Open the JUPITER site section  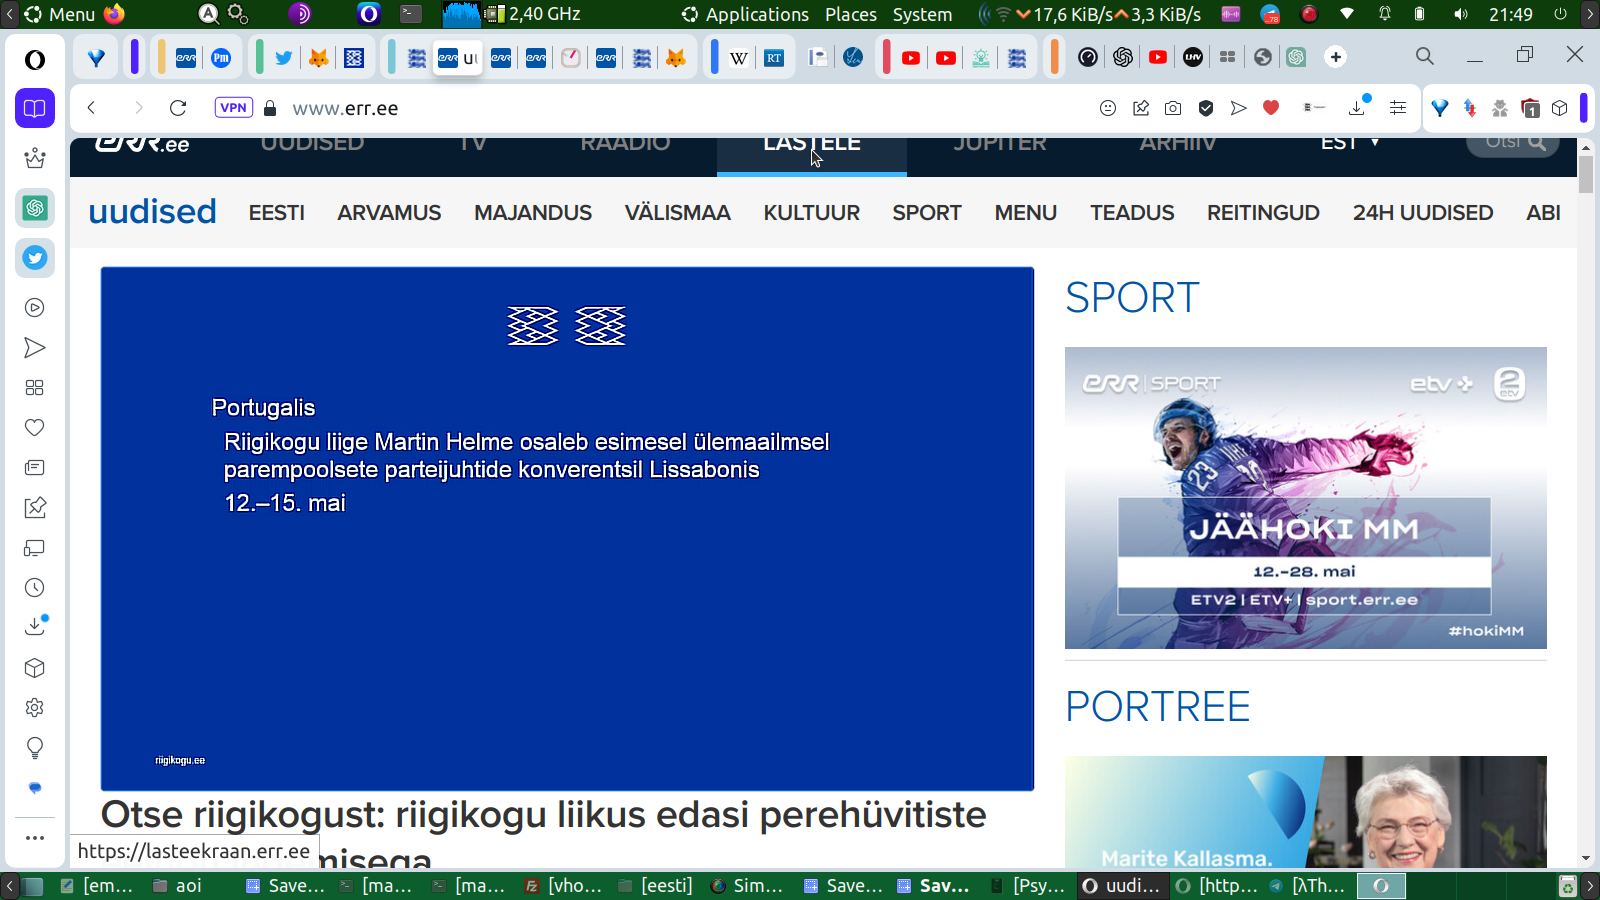(1000, 146)
